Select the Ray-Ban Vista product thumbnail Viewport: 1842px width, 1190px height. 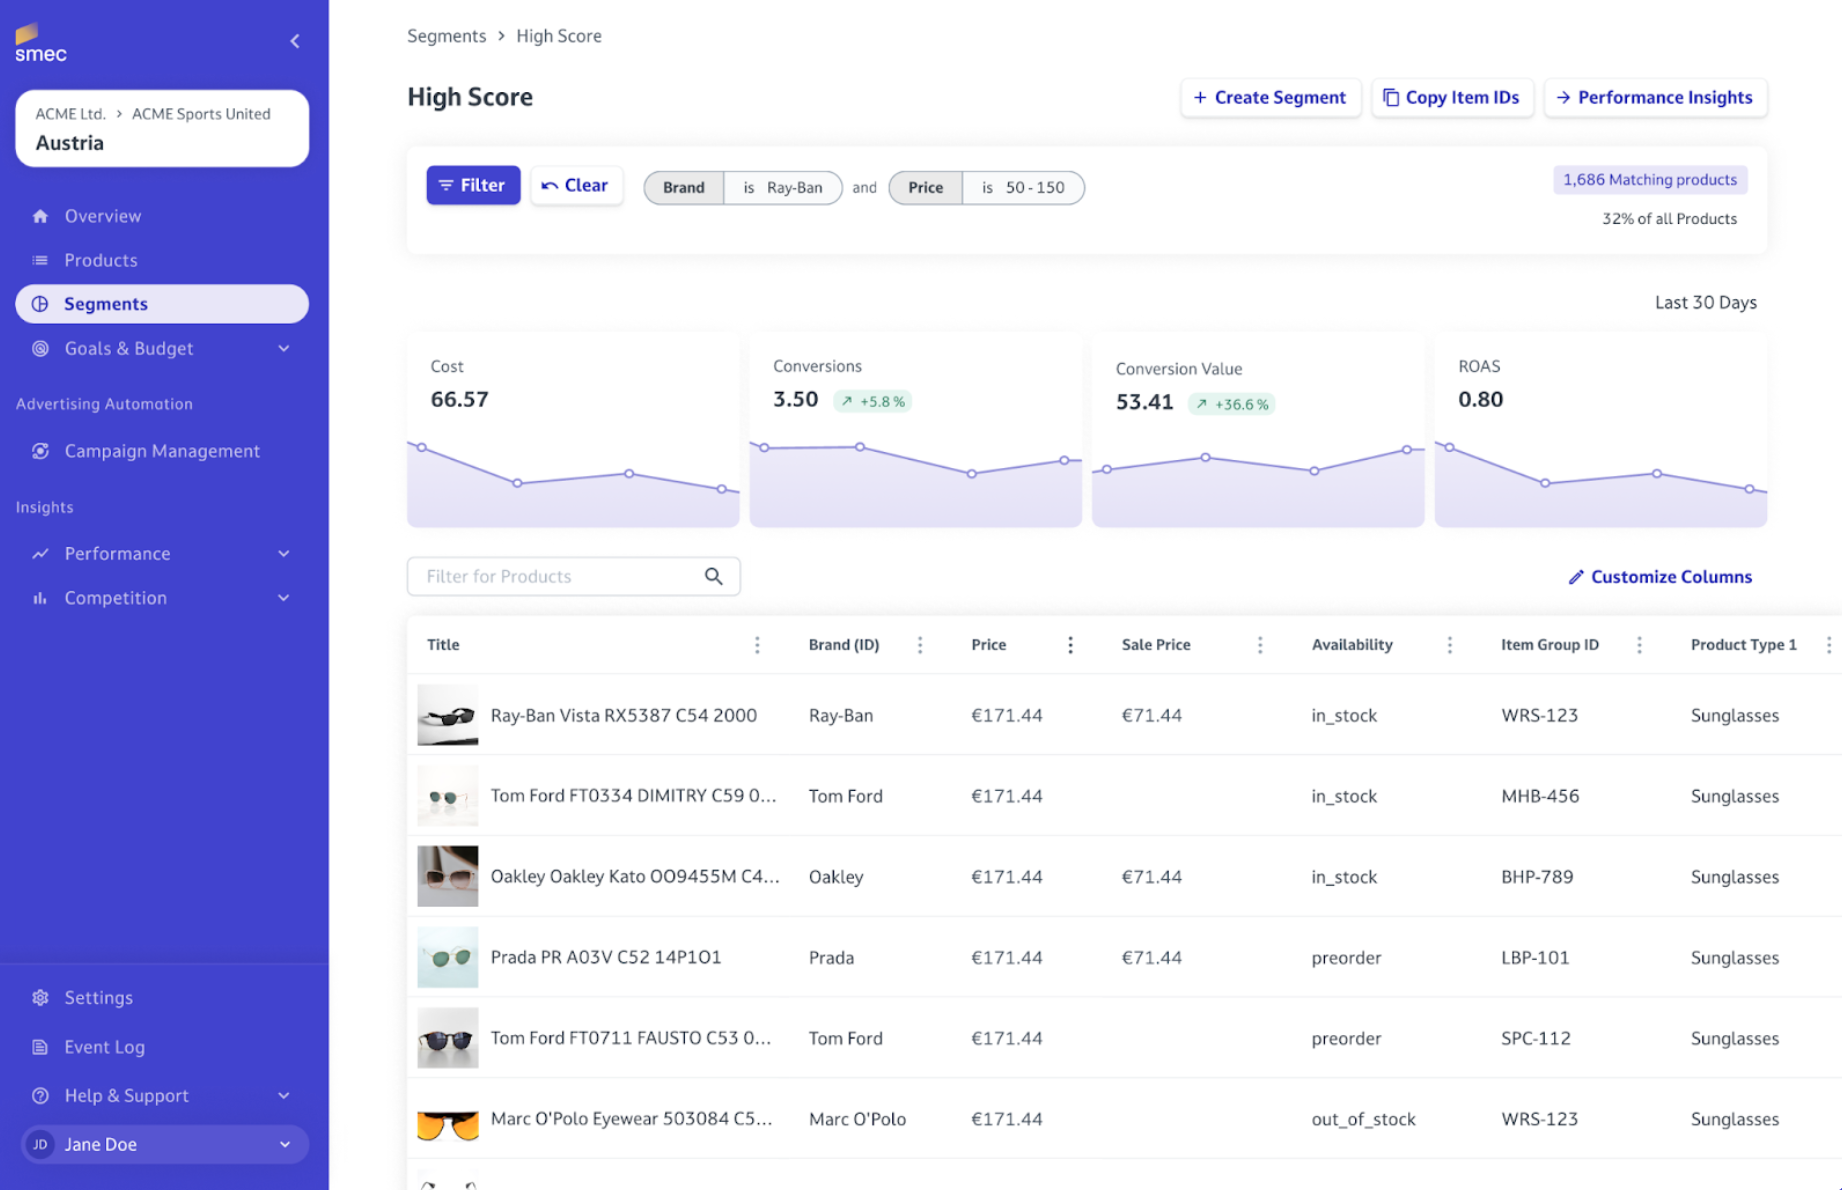point(447,715)
